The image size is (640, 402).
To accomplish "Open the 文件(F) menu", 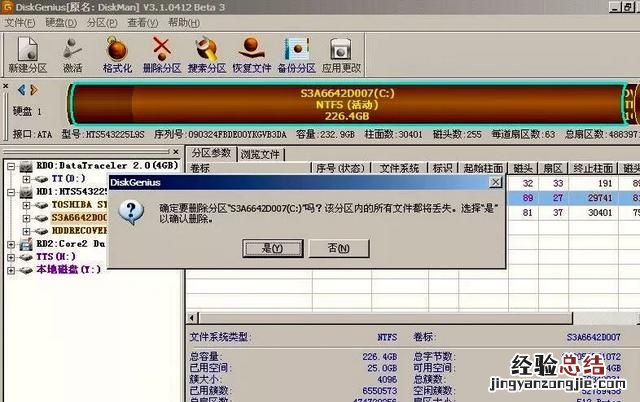I will (x=20, y=23).
